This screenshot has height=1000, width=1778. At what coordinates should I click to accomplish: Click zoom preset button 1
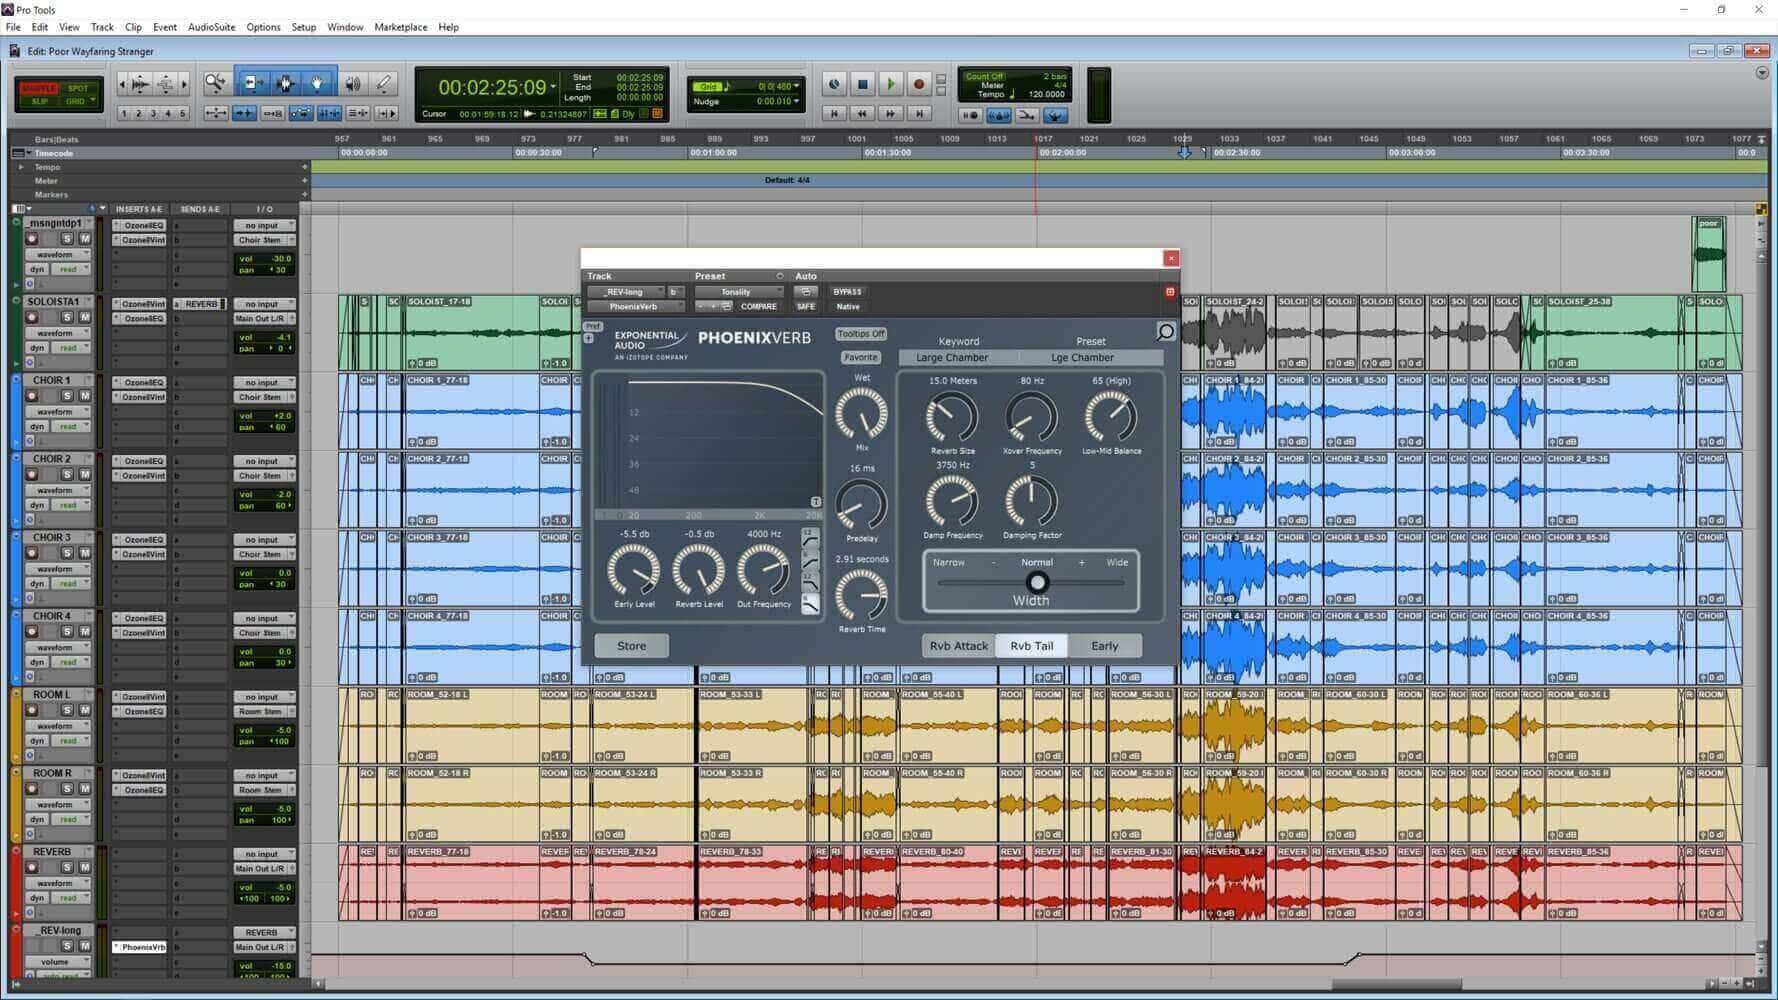coord(124,114)
